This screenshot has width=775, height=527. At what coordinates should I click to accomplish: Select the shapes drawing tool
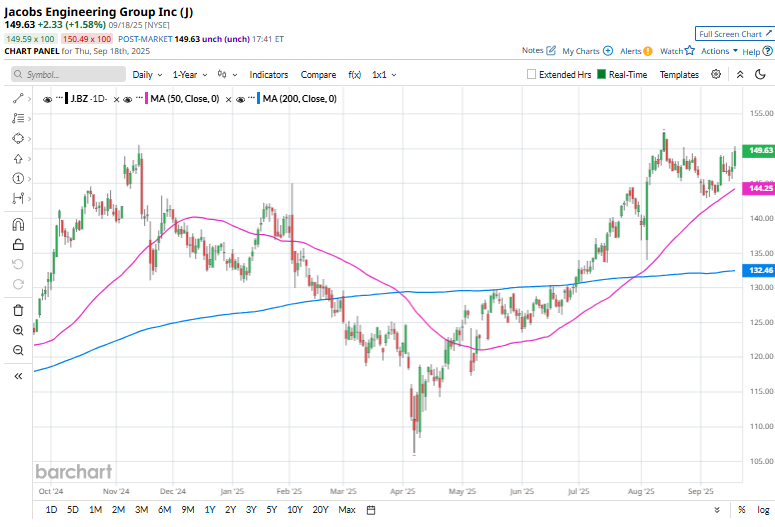[x=18, y=138]
